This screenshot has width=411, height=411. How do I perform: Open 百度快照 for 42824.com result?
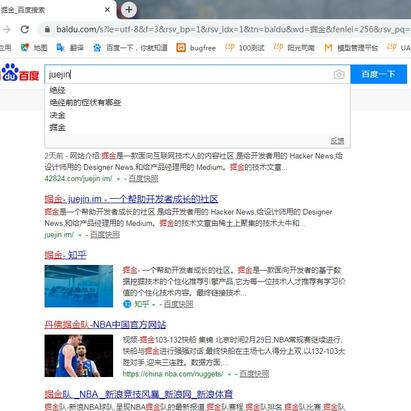click(x=143, y=179)
